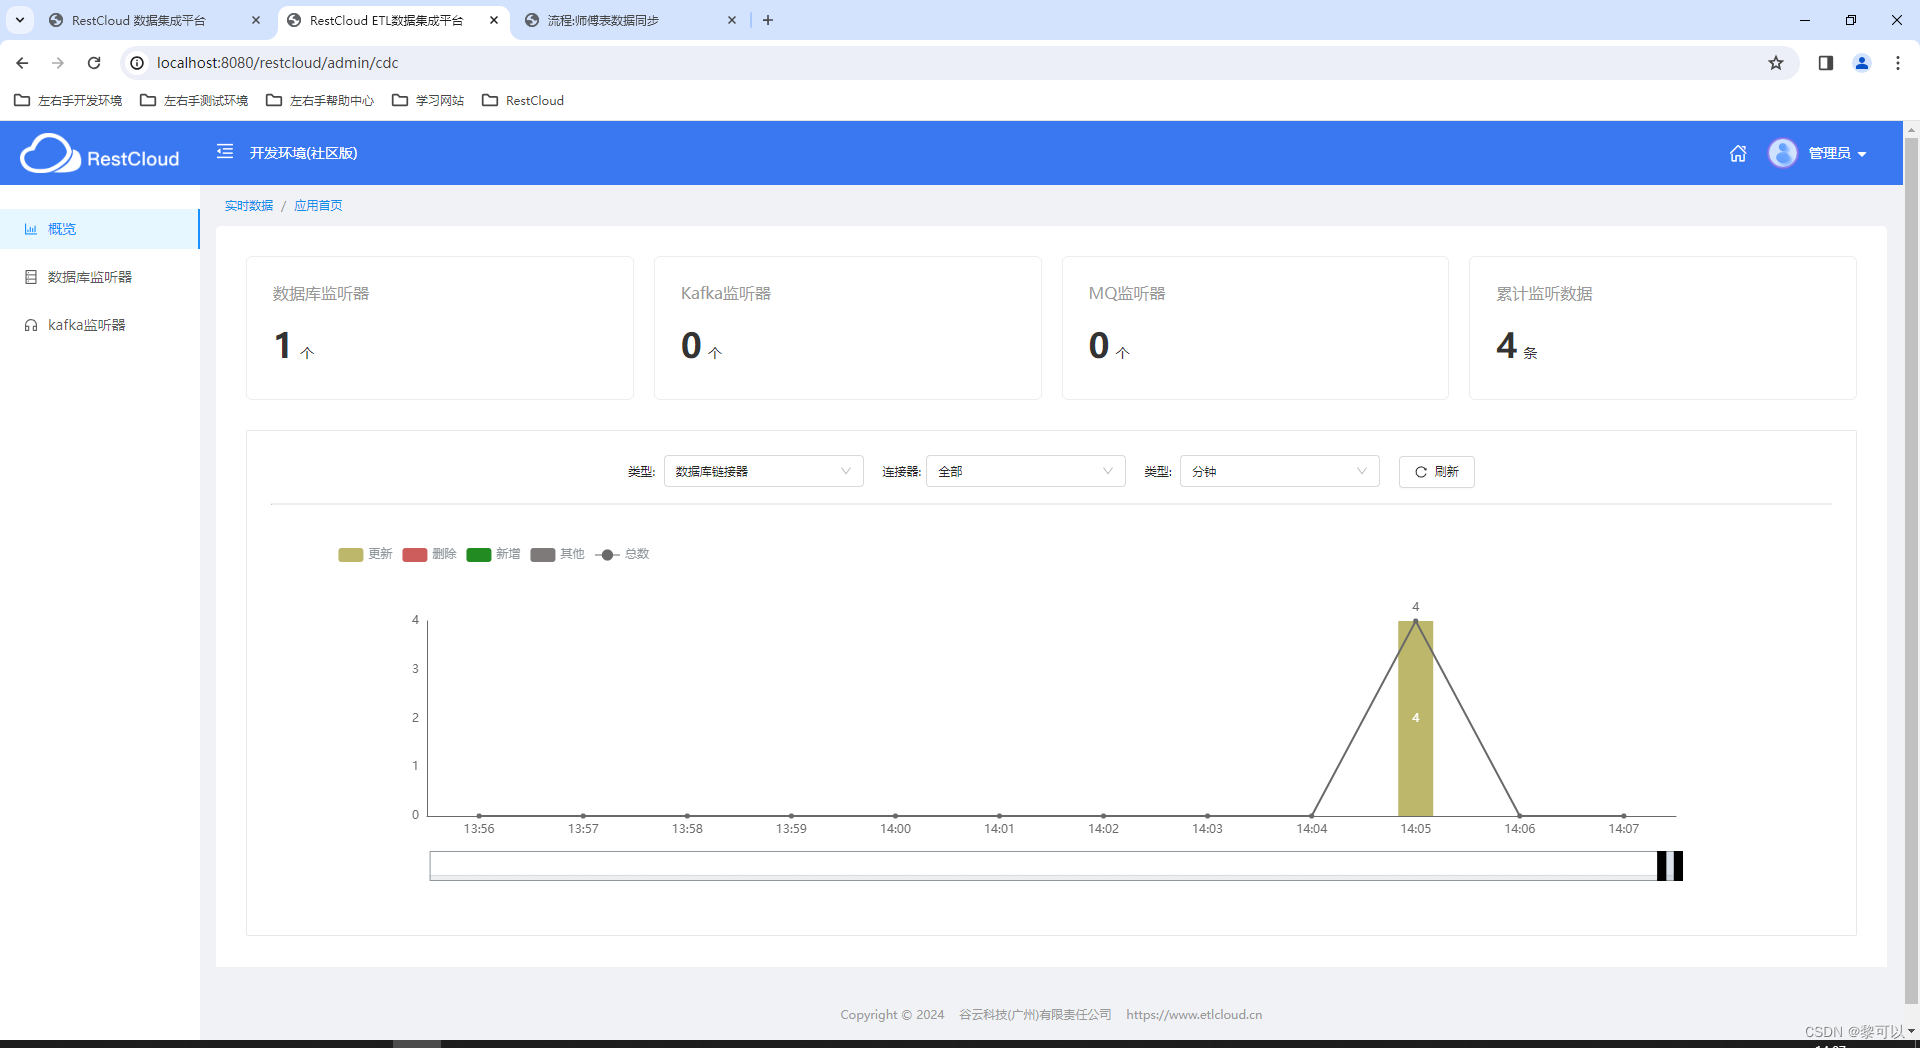
Task: Click the home icon in the blue header
Action: point(1737,153)
